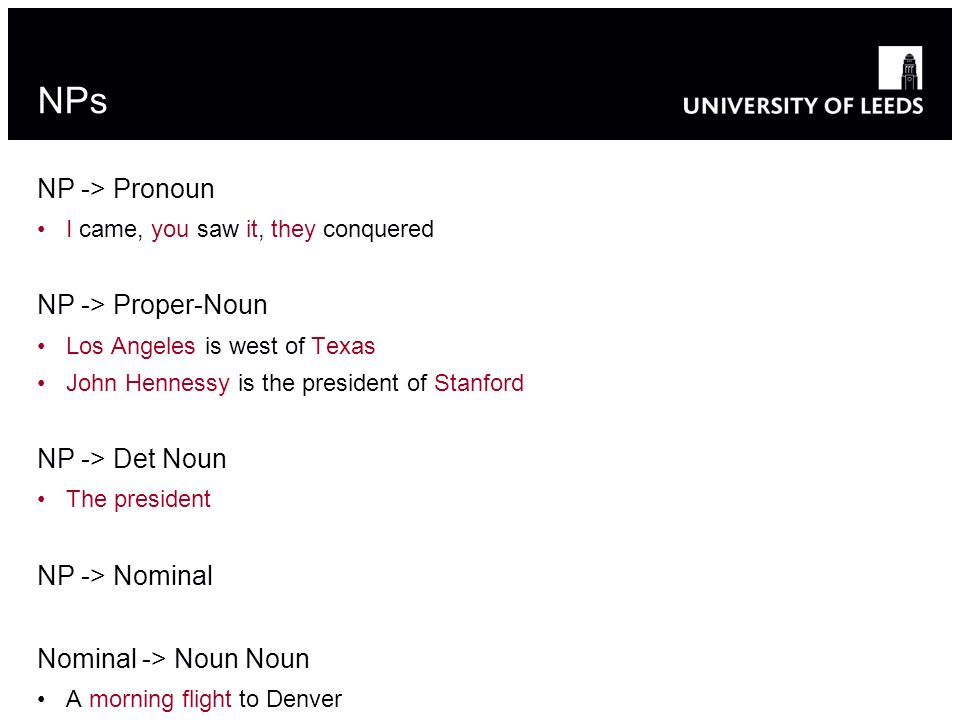
Task: Click the word 'Denver'
Action: tap(304, 699)
